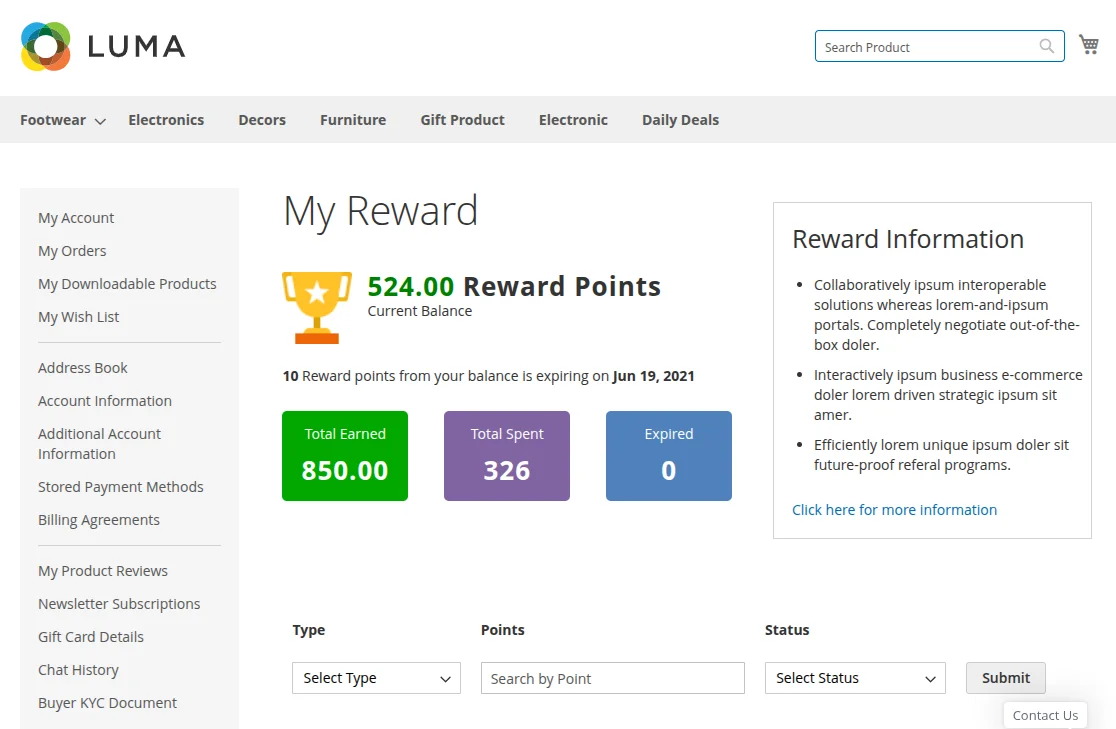The width and height of the screenshot is (1116, 729).
Task: Open the Gift Card Details page
Action: point(90,636)
